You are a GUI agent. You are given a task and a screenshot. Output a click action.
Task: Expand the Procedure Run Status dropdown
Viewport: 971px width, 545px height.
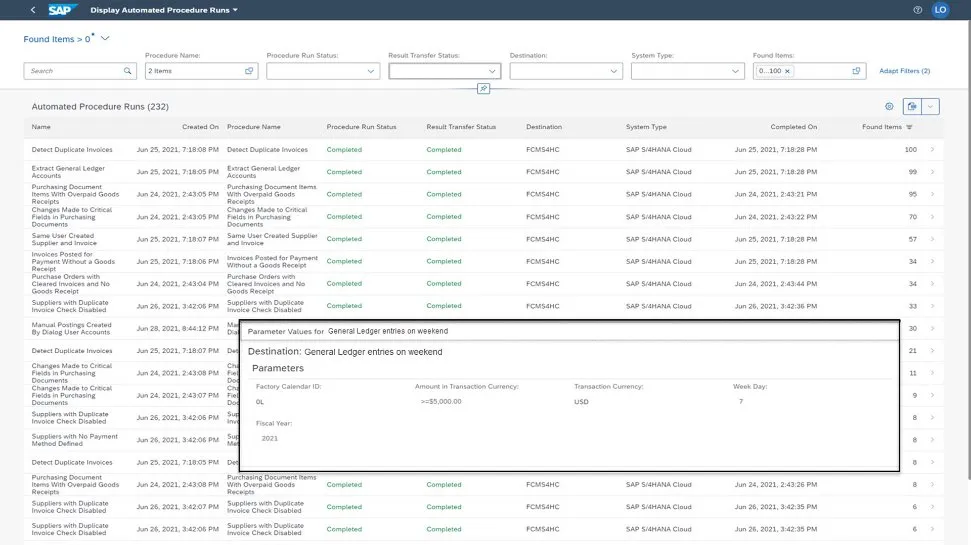[371, 71]
